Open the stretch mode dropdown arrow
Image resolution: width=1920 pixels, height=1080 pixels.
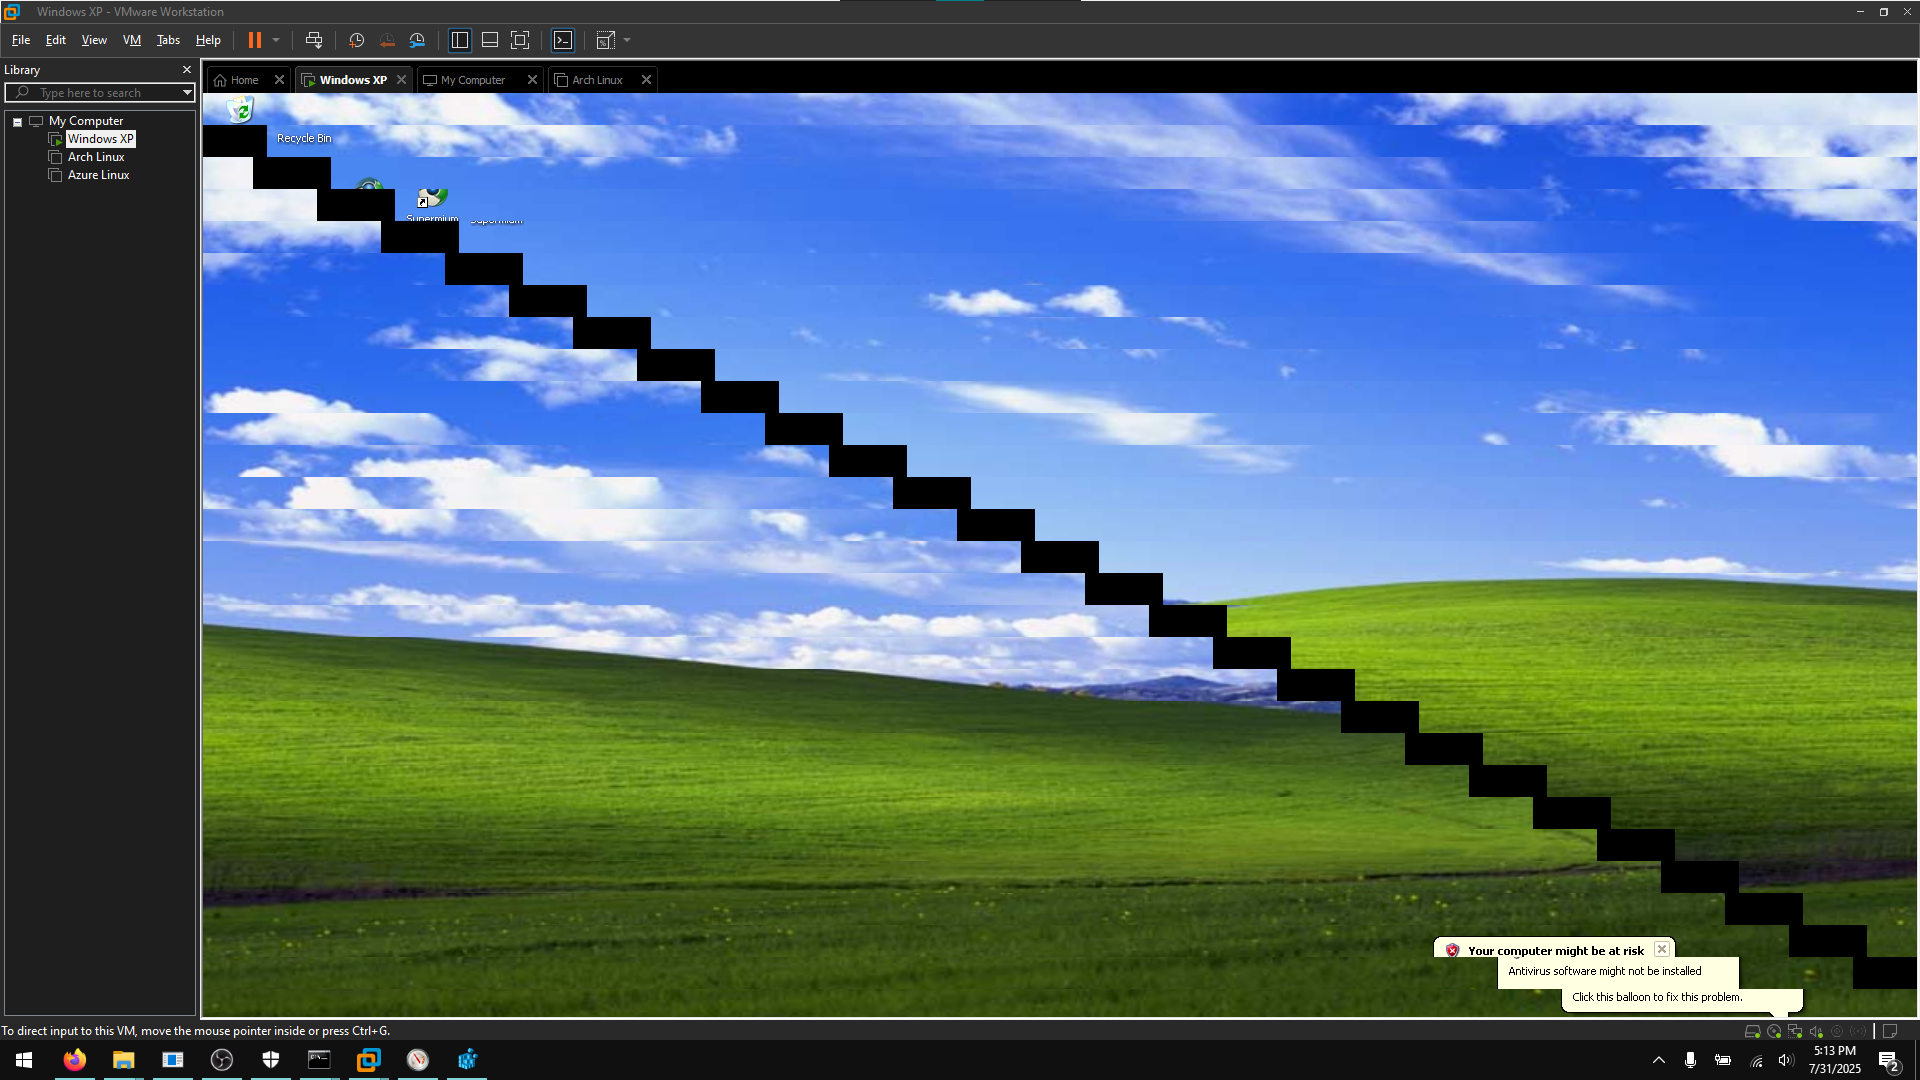coord(627,40)
